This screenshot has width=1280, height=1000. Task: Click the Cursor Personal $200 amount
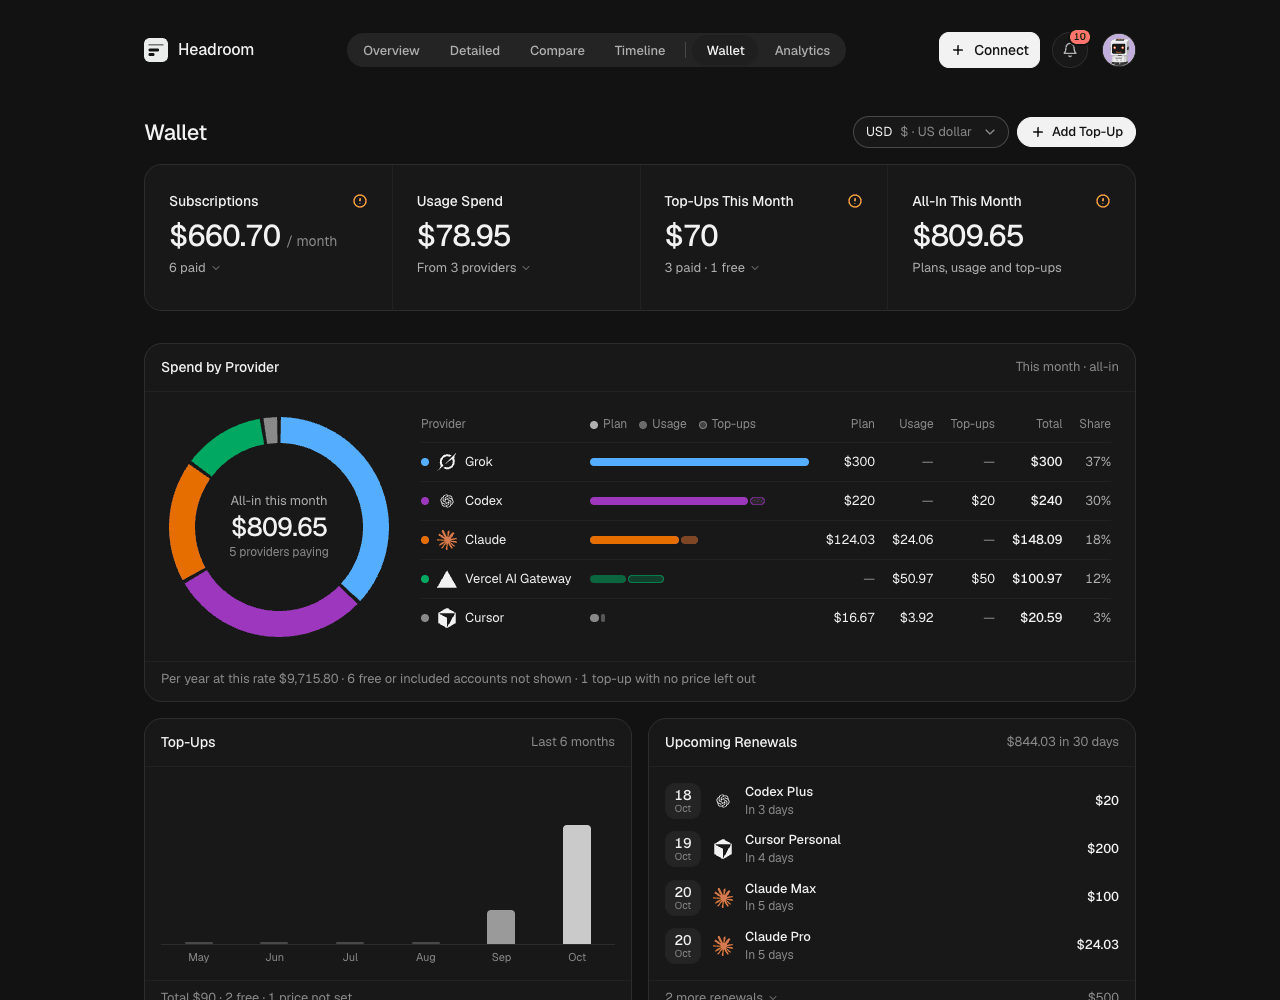pos(1103,849)
